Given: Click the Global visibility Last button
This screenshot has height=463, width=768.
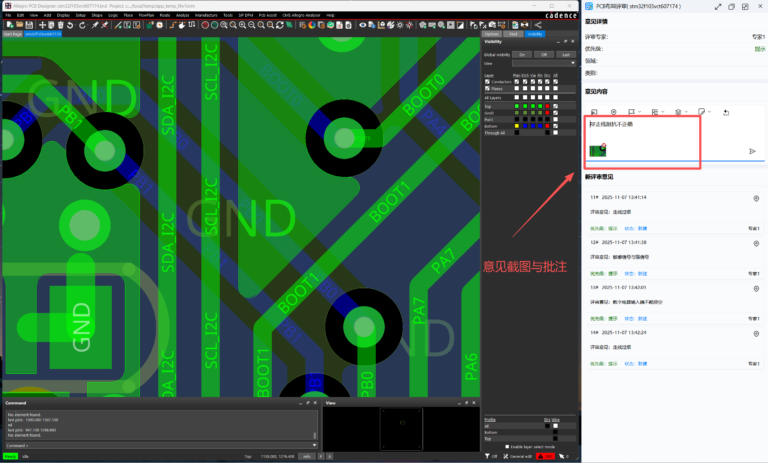Looking at the screenshot, I should (565, 54).
